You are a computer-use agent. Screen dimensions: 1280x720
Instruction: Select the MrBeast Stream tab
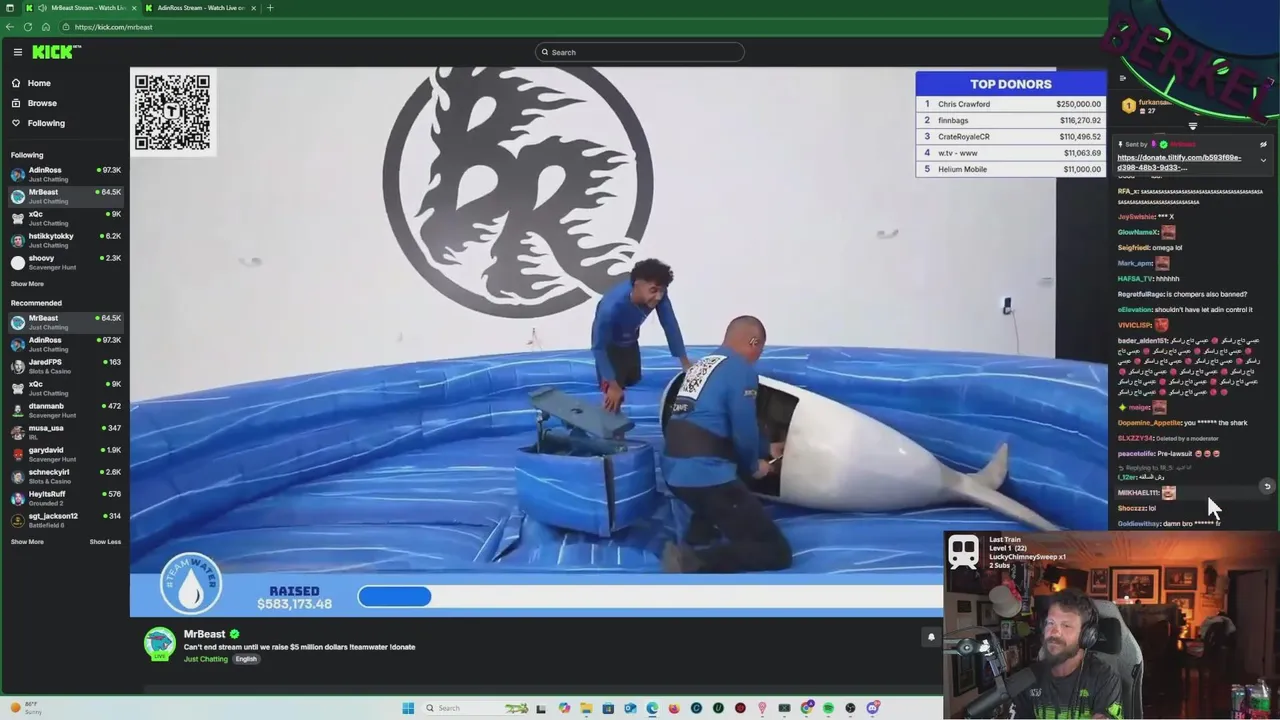82,8
